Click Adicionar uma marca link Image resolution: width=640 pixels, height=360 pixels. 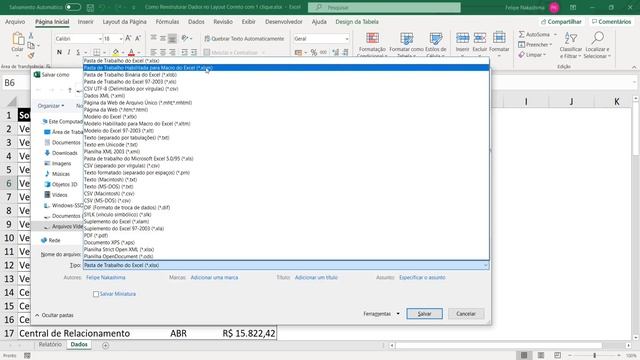click(214, 278)
